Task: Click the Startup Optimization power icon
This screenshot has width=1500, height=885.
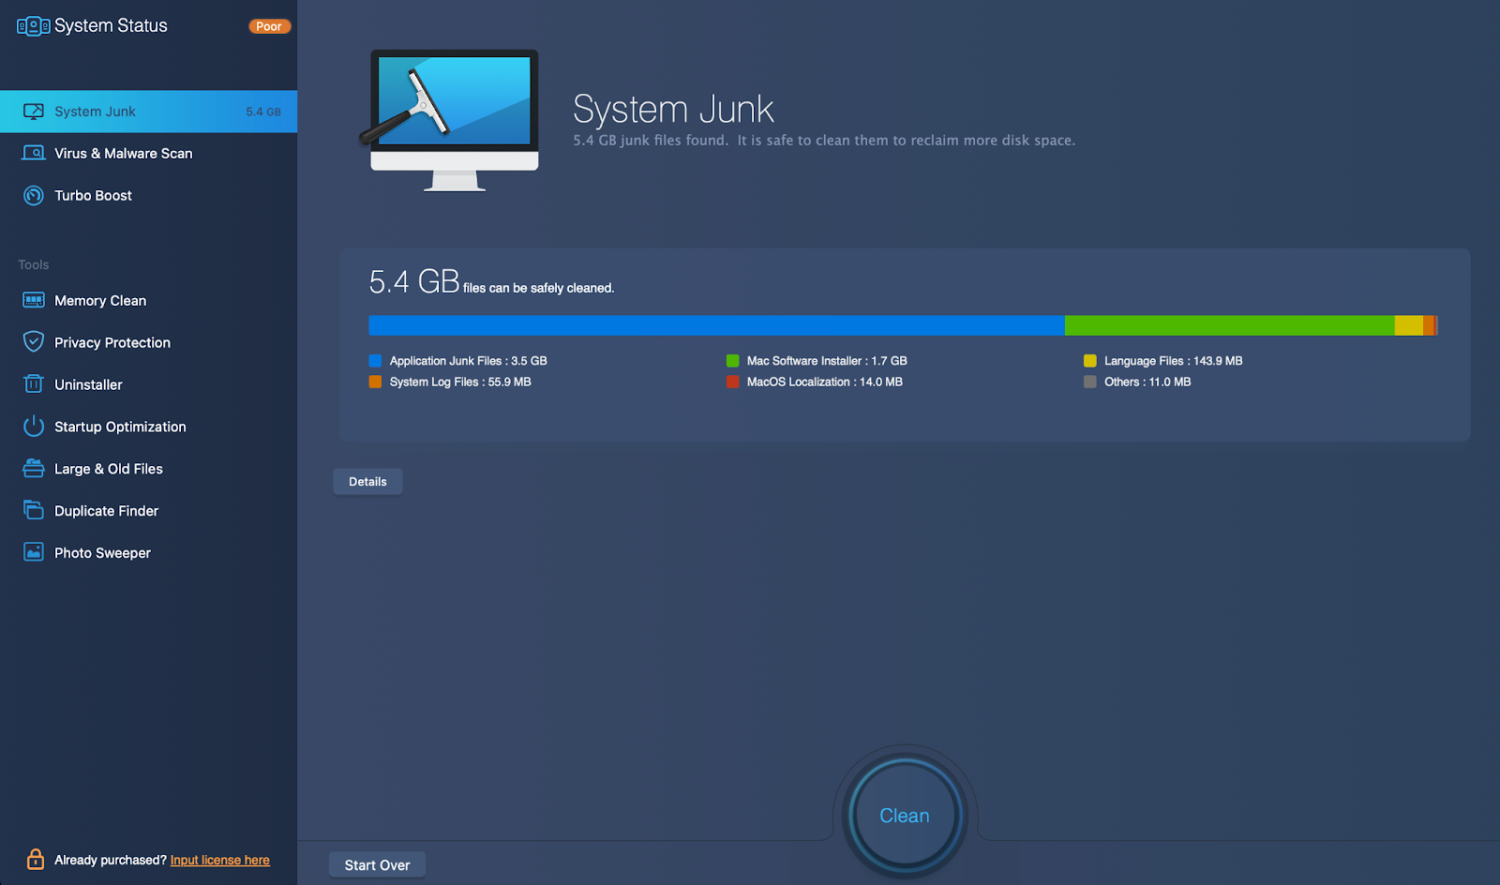Action: [x=33, y=426]
